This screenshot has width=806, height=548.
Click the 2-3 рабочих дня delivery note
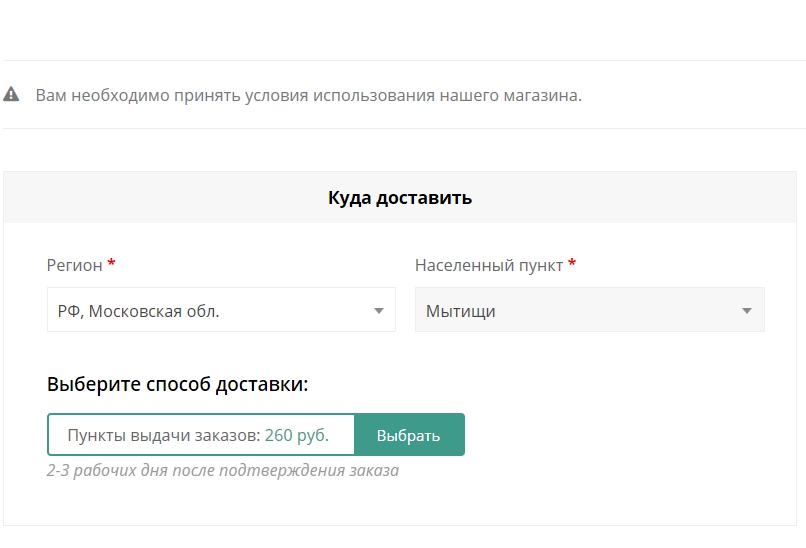pyautogui.click(x=223, y=470)
